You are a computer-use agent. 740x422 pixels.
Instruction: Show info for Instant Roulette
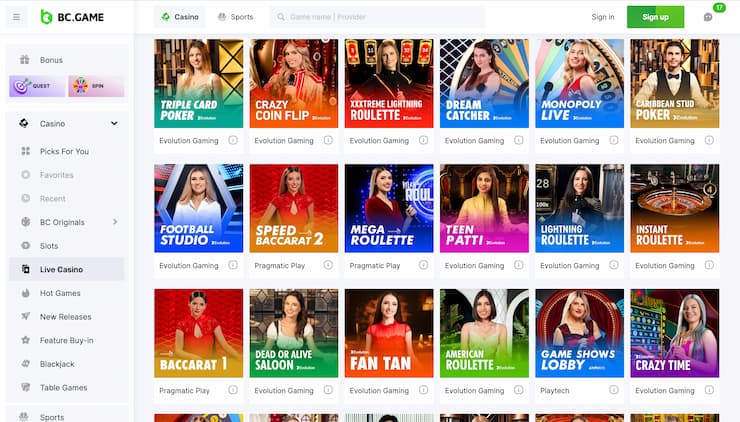coord(709,265)
